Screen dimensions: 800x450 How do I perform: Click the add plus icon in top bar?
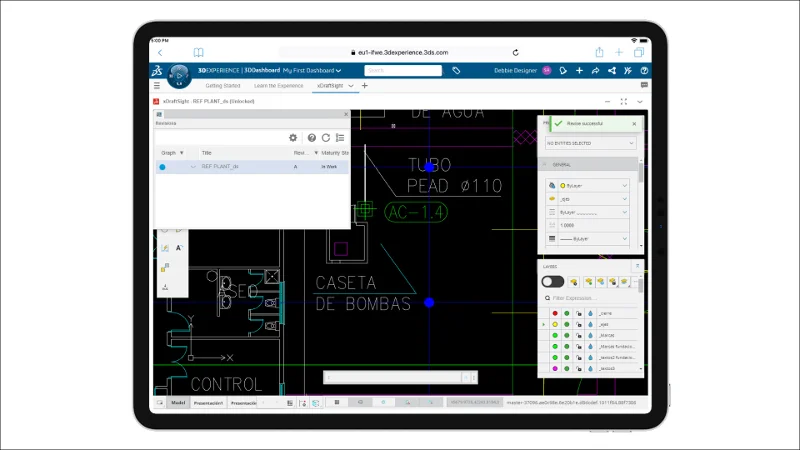[579, 70]
